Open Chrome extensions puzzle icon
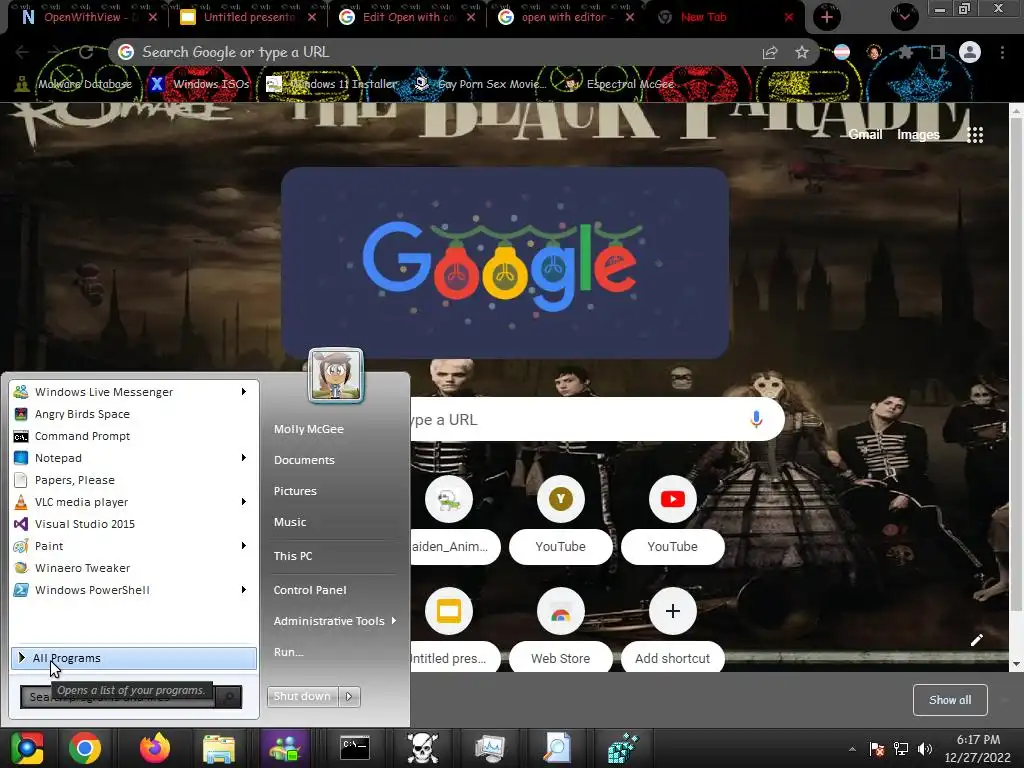The height and width of the screenshot is (768, 1024). (x=906, y=52)
